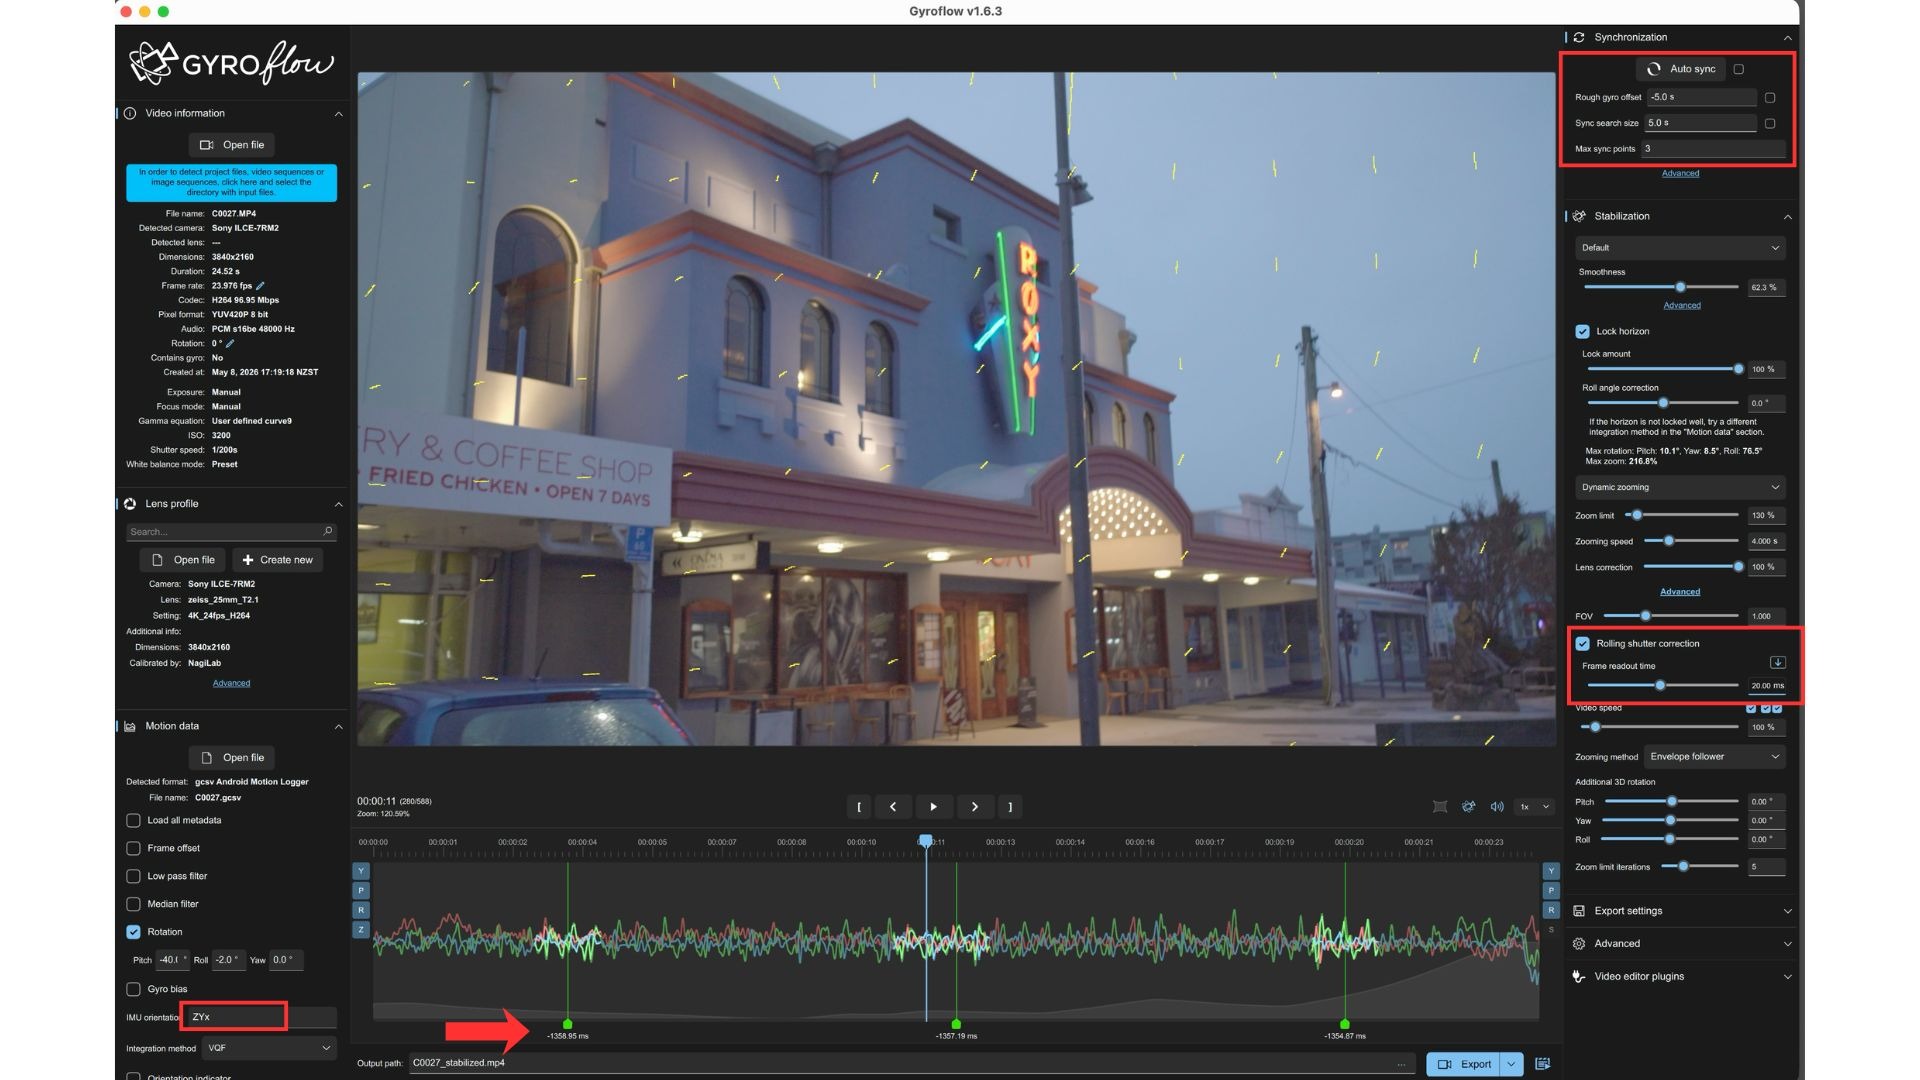Screen dimensions: 1920x1080
Task: Tick the checkbox next to Auto sync
Action: click(x=1738, y=69)
